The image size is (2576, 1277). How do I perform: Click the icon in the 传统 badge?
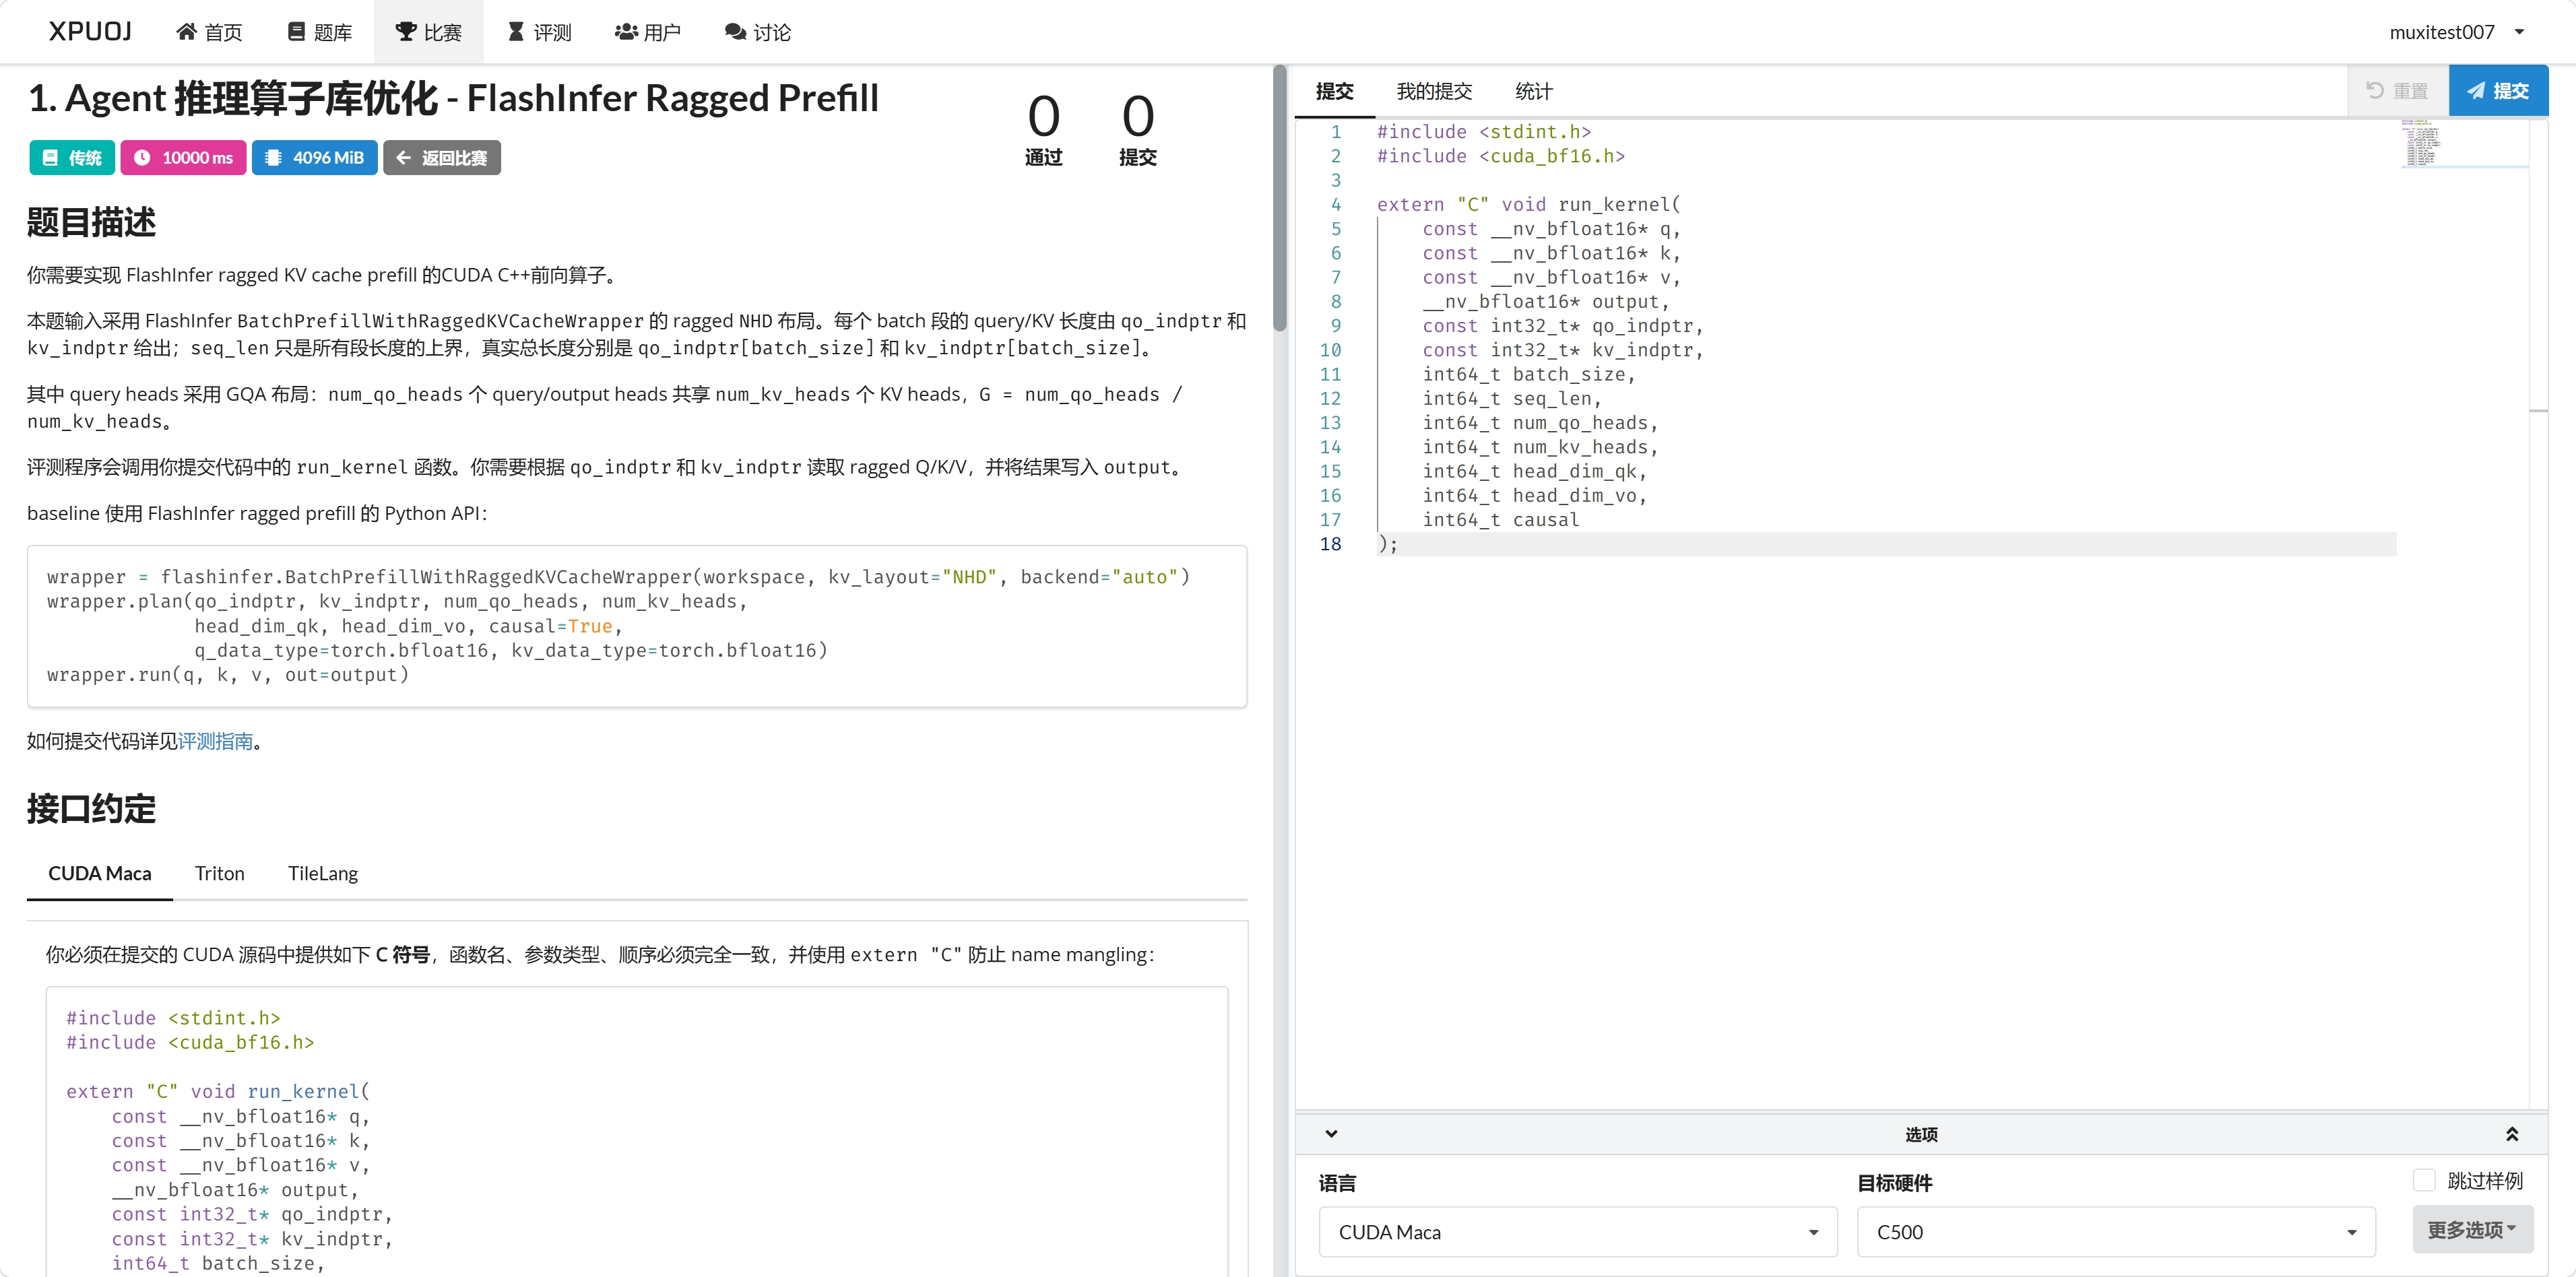click(x=50, y=157)
